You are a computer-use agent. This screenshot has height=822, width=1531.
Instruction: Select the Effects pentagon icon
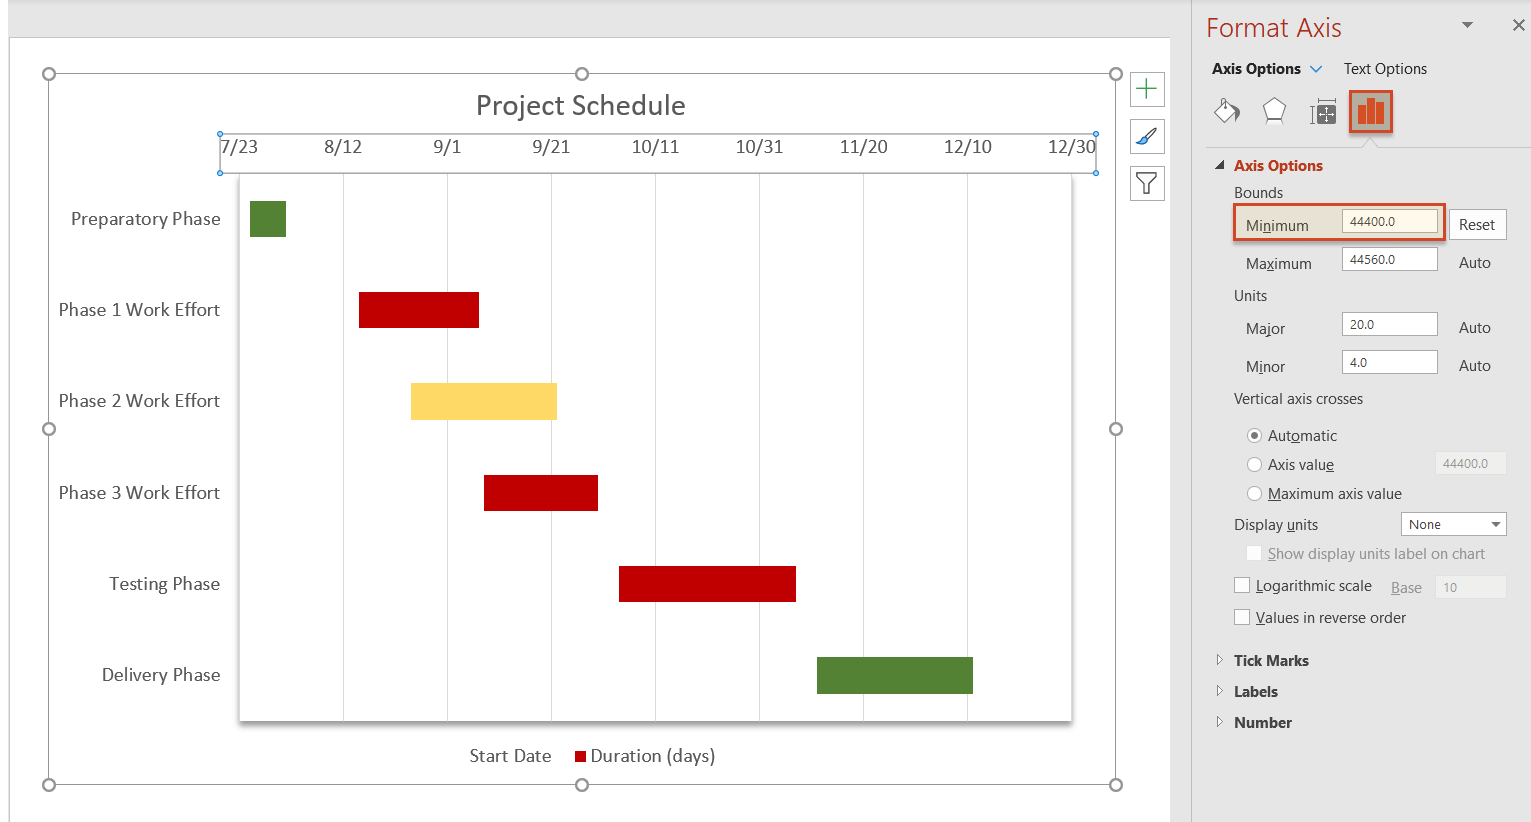pos(1274,111)
